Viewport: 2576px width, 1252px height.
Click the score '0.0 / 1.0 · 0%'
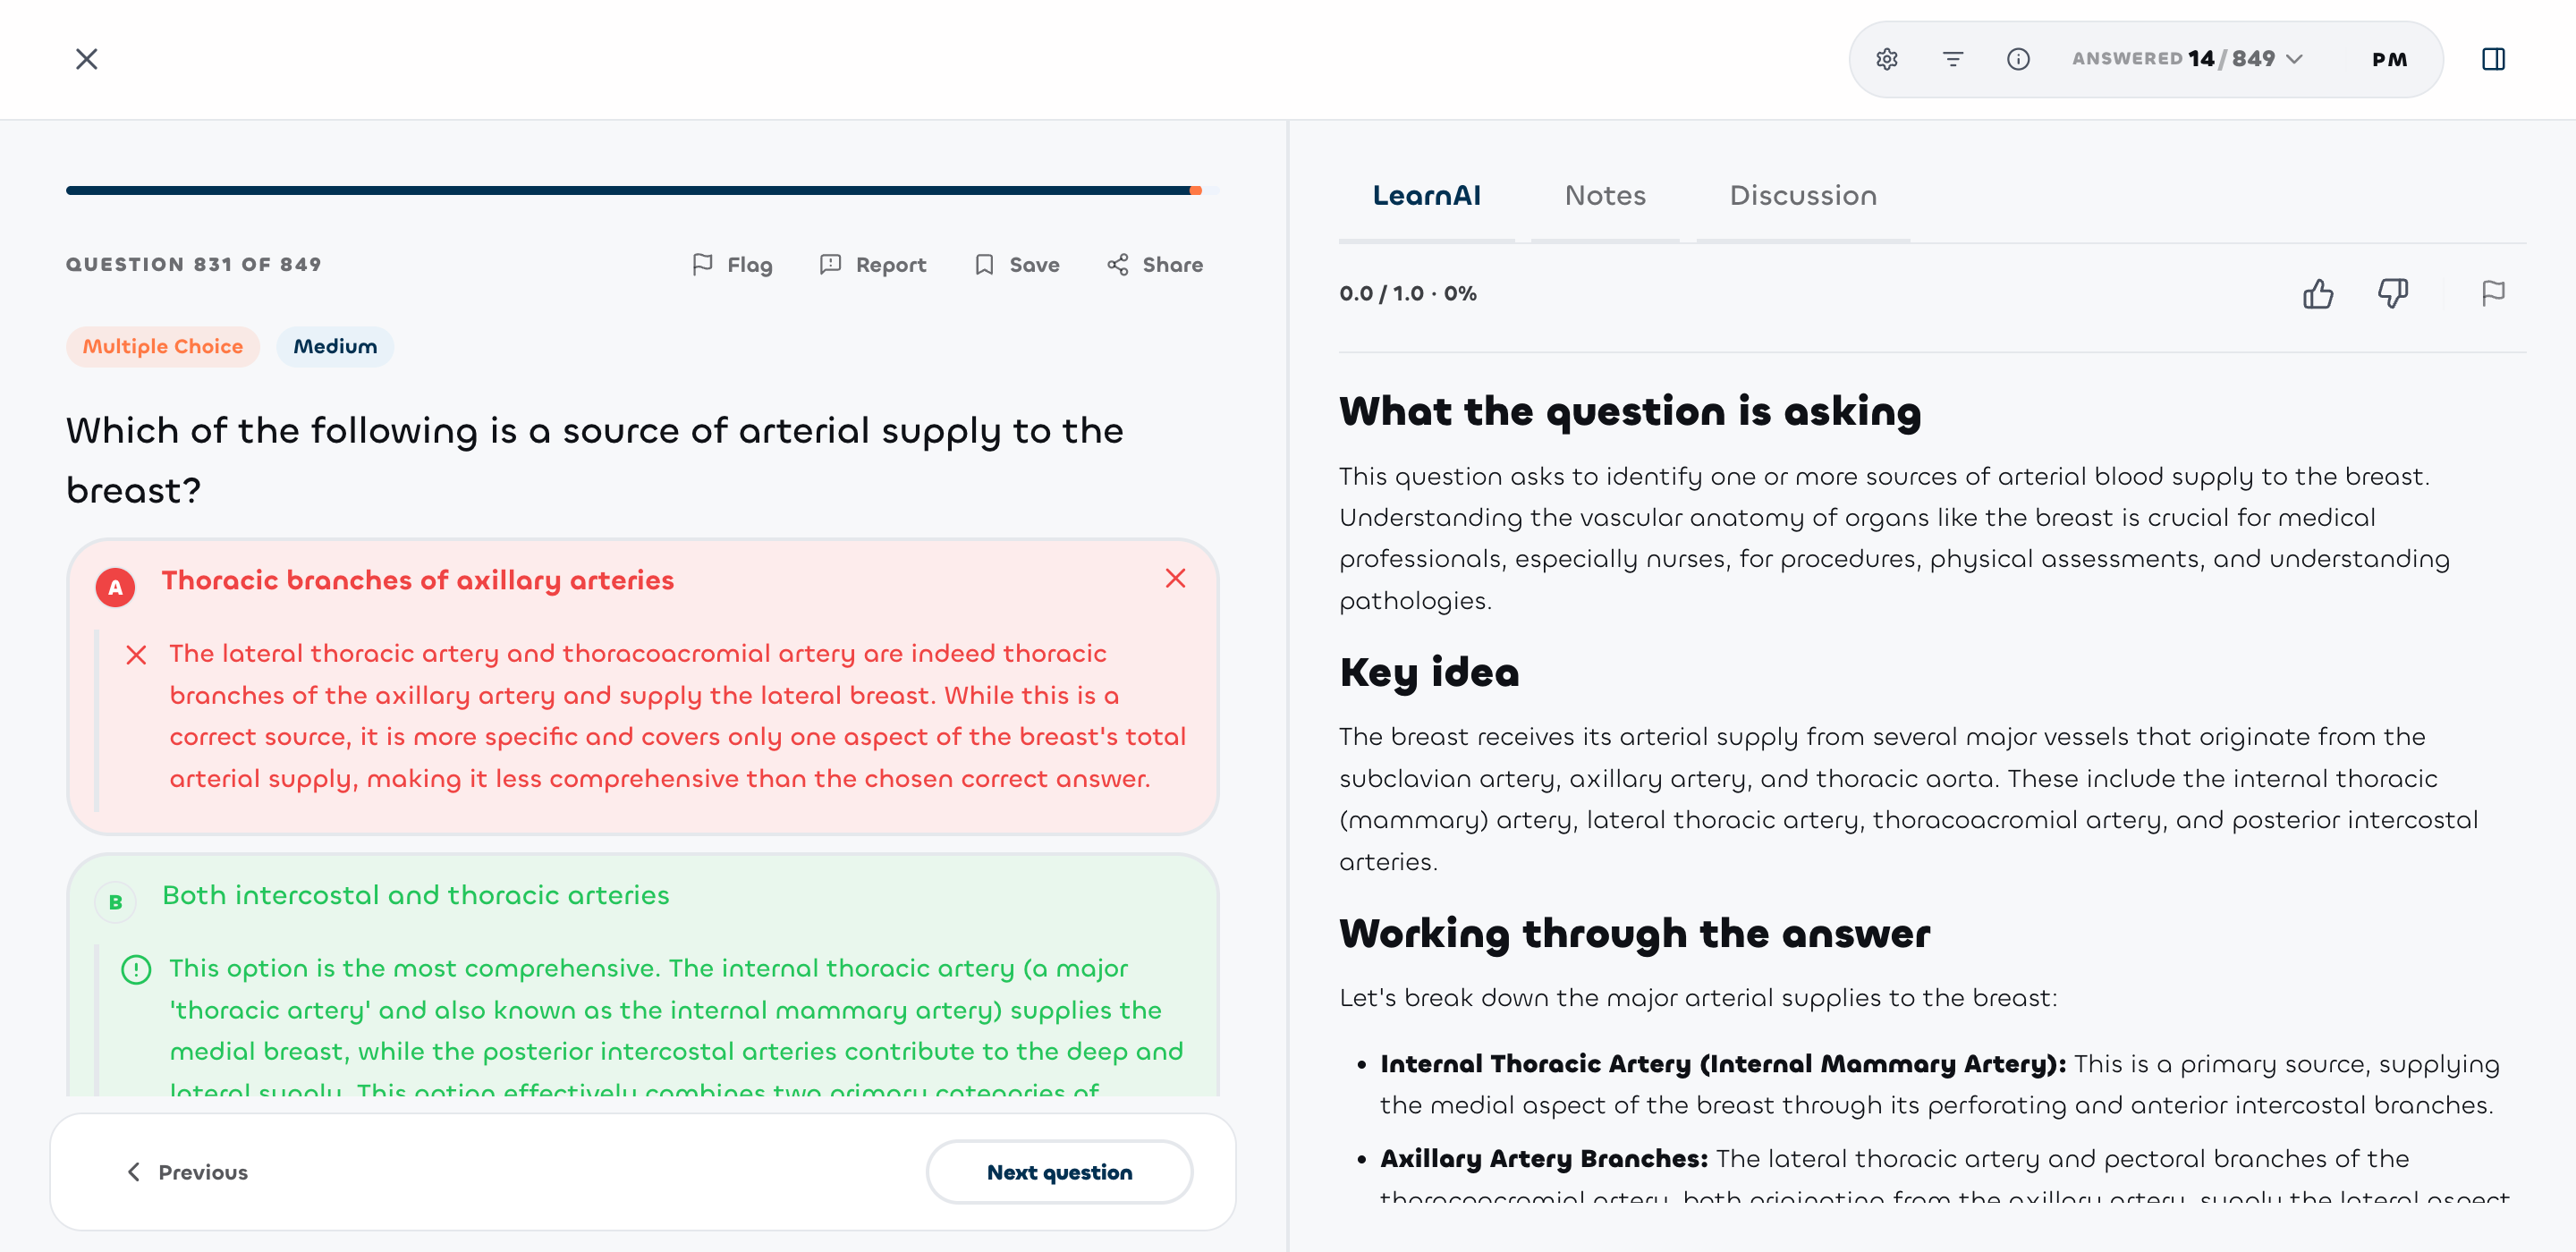tap(1408, 294)
